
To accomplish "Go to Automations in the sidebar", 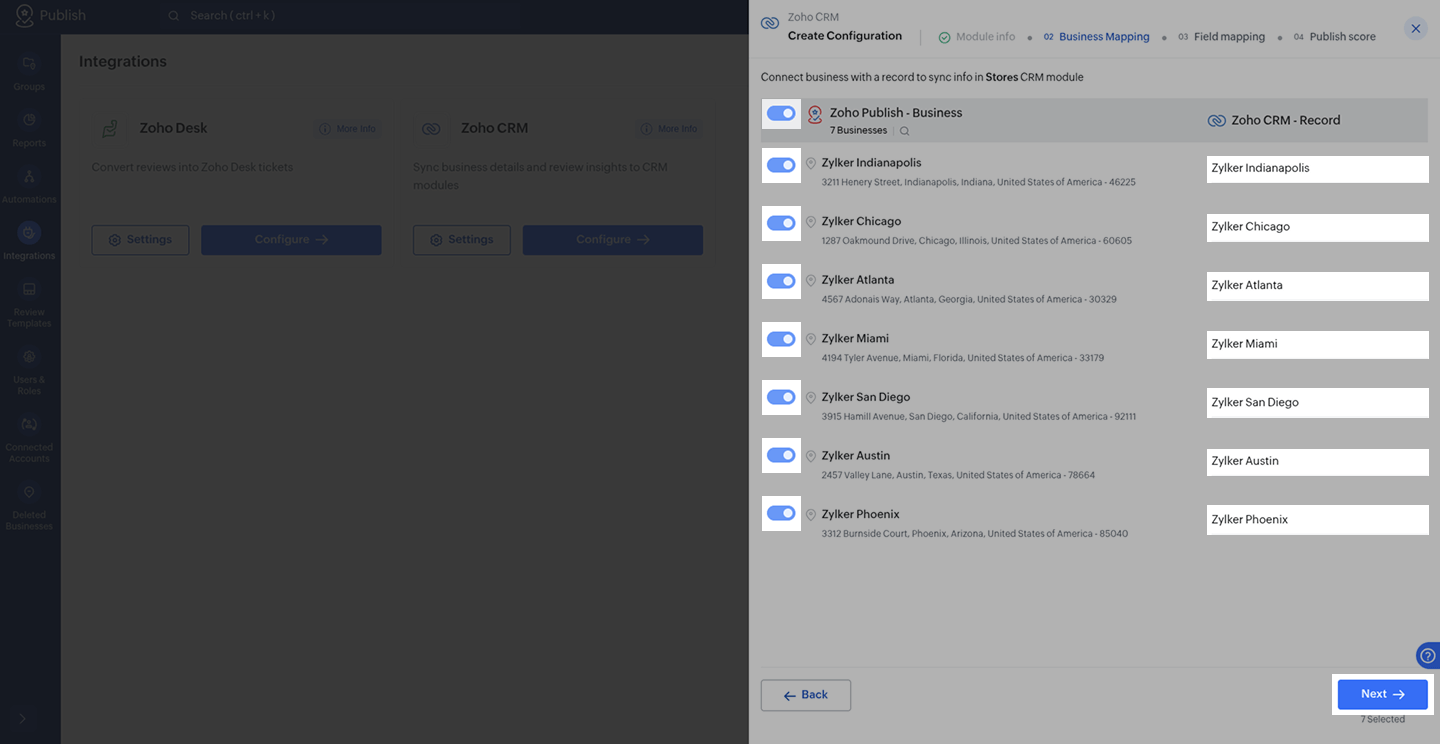I will click(29, 186).
